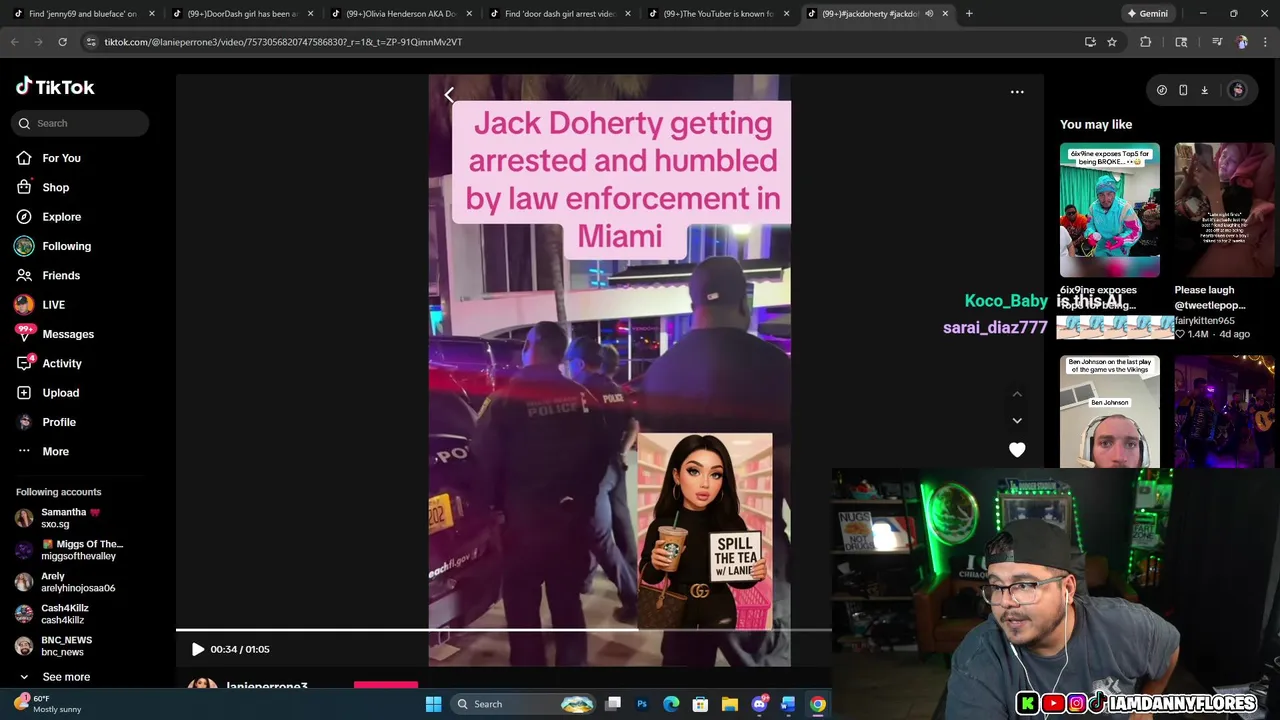Viewport: 1280px width, 720px height.
Task: Click the download desktop app icon
Action: coord(1204,90)
